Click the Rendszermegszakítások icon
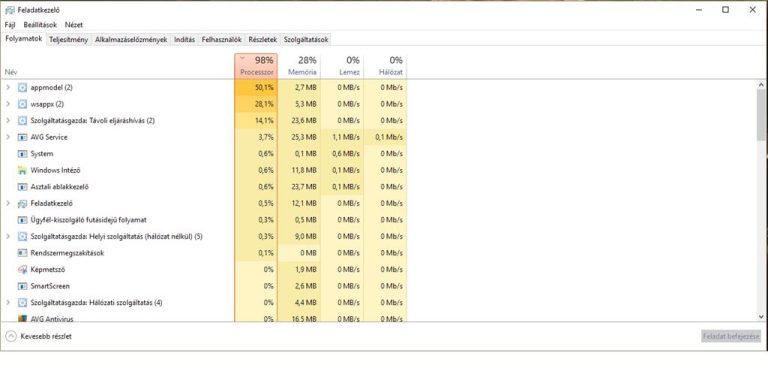 [x=22, y=253]
